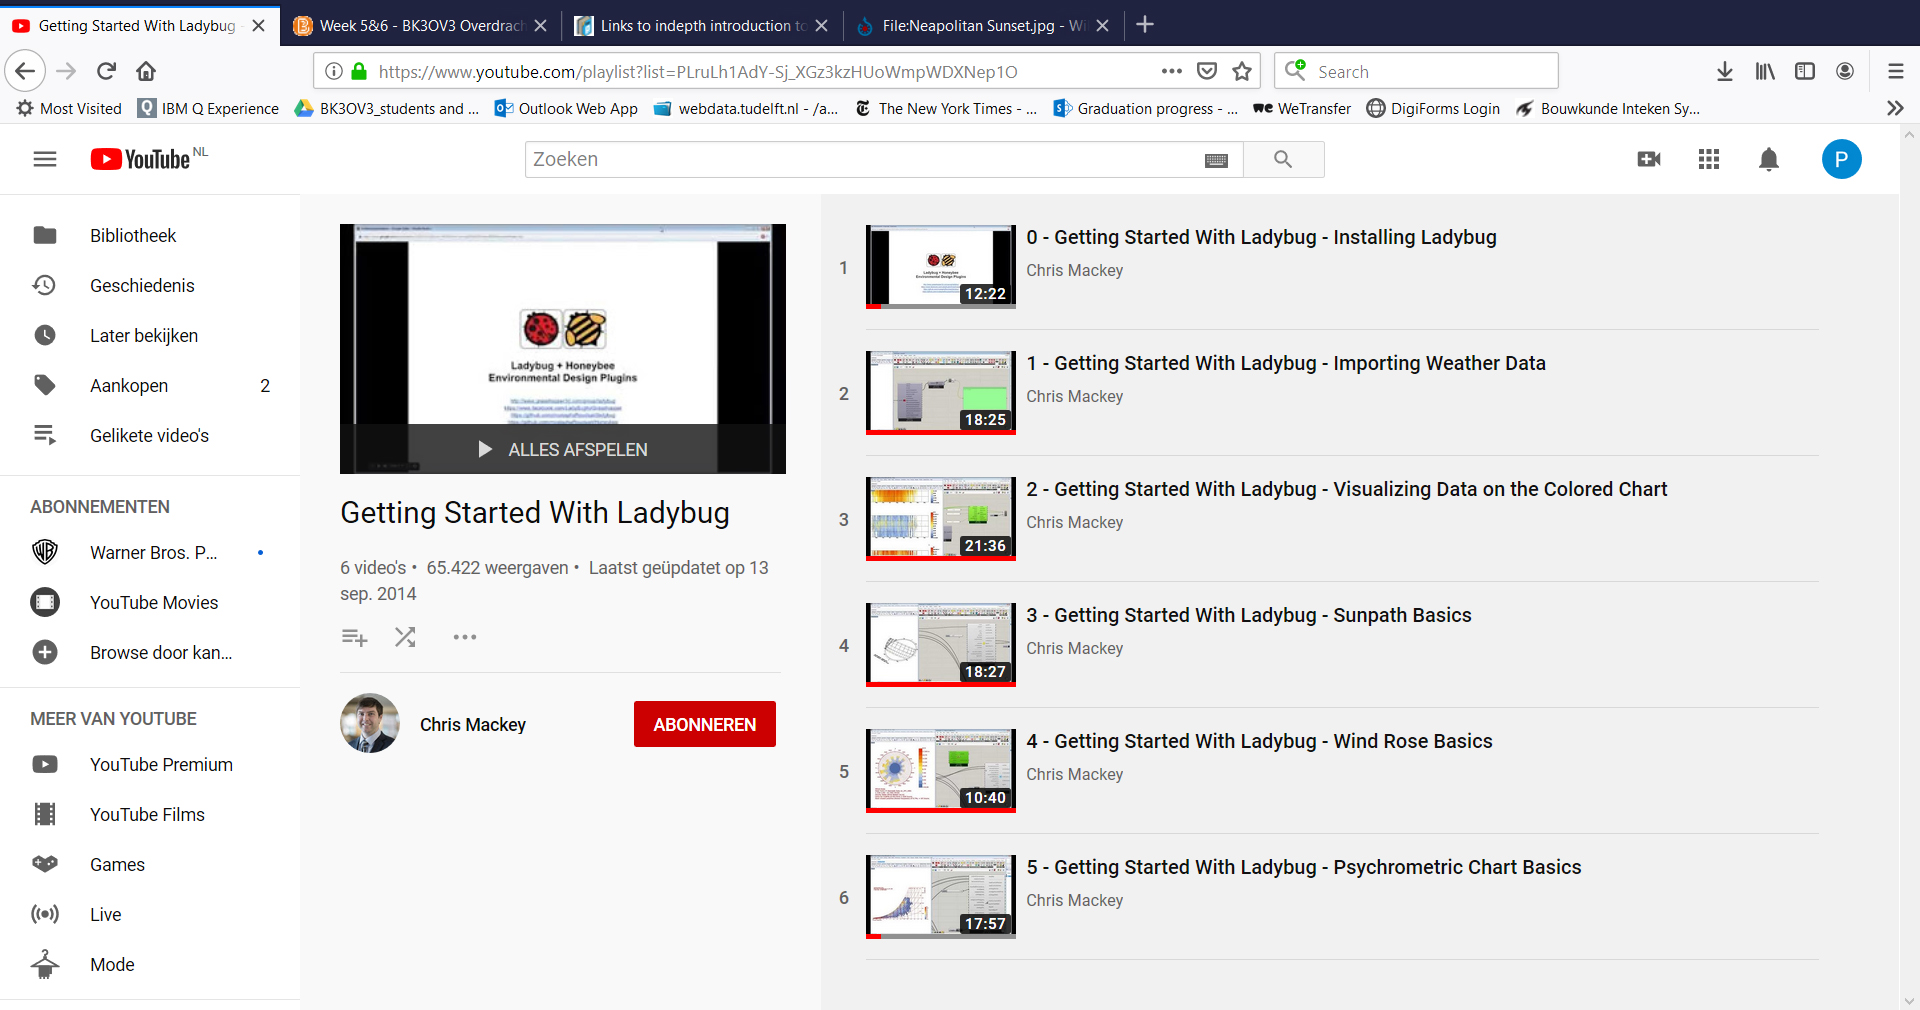Viewport: 1920px width, 1010px height.
Task: Open the YouTube hamburger guide menu
Action: (45, 159)
